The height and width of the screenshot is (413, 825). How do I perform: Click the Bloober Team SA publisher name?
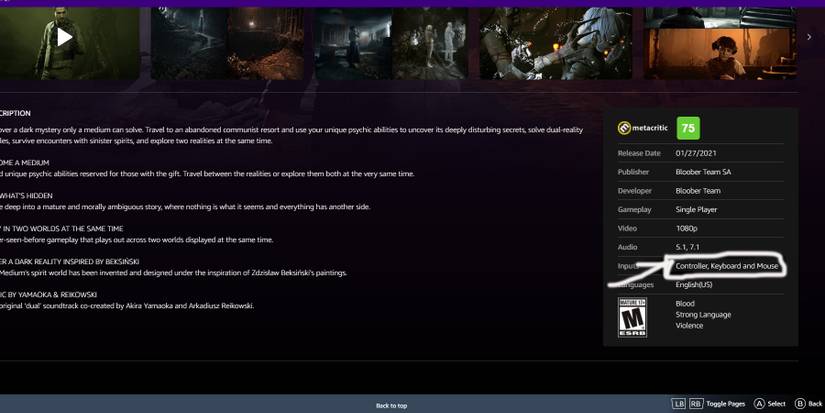(x=703, y=172)
